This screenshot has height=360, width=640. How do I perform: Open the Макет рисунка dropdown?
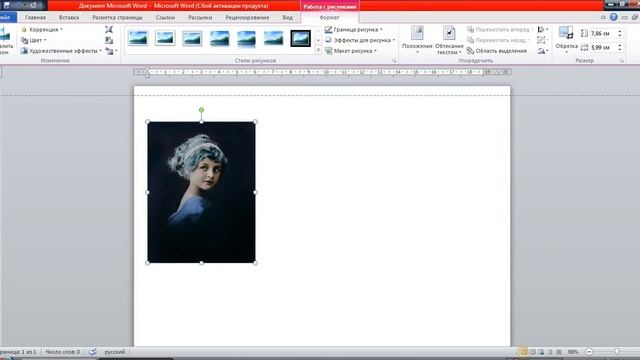point(351,51)
